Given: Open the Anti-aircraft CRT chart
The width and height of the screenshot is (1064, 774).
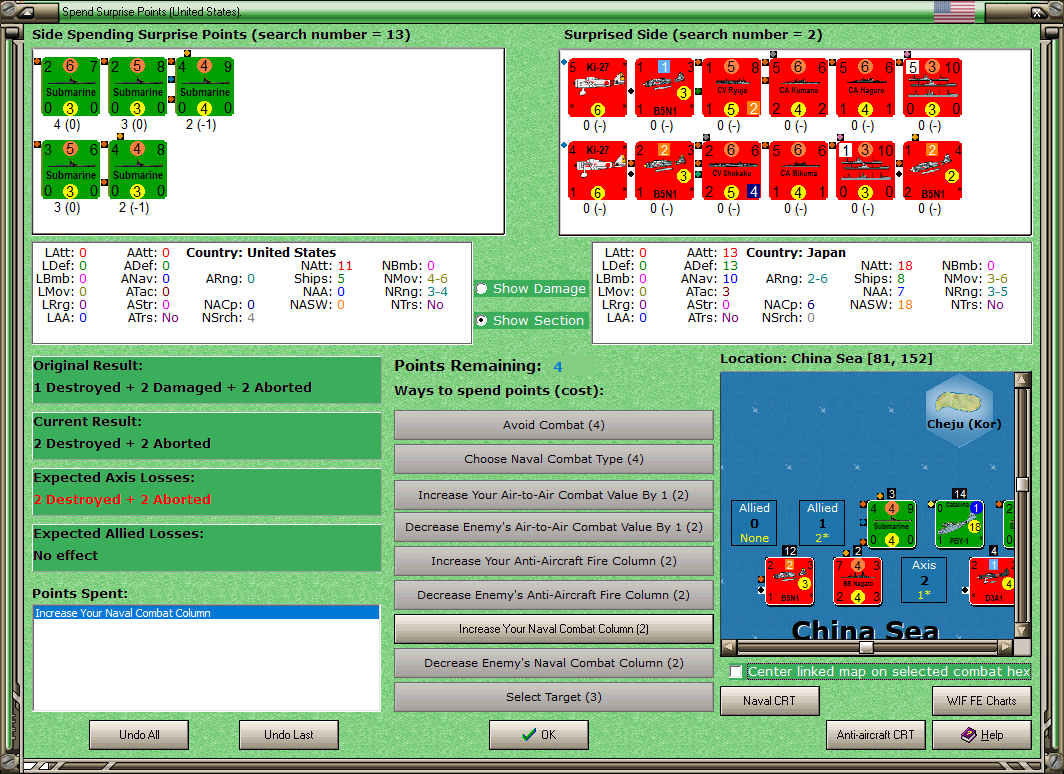Looking at the screenshot, I should point(875,735).
